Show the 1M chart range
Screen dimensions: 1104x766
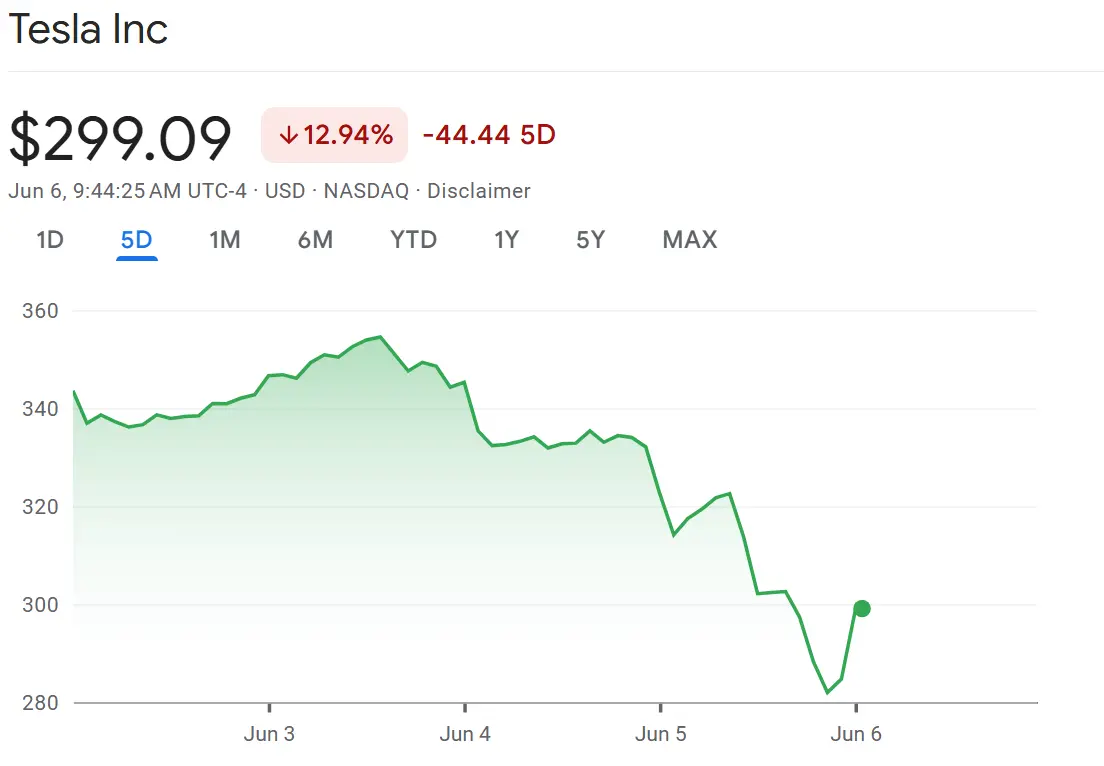[x=224, y=240]
